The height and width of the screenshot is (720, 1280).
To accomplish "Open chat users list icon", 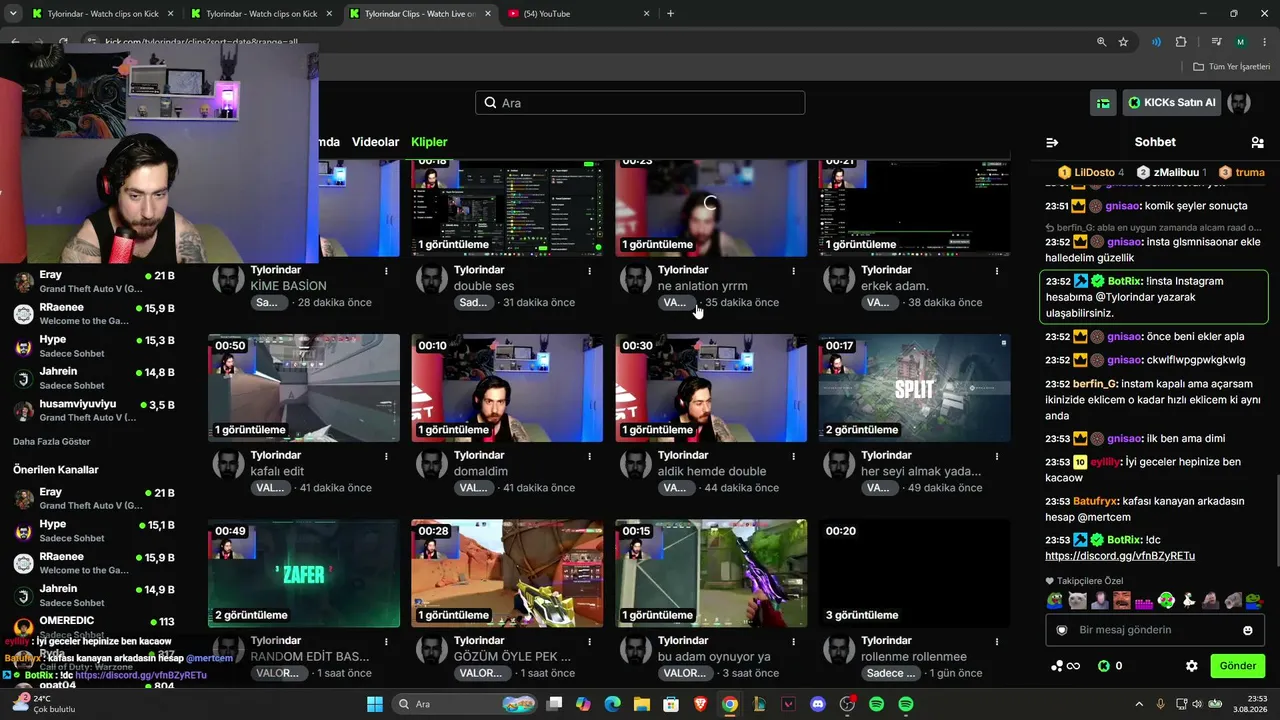I will click(x=1257, y=143).
